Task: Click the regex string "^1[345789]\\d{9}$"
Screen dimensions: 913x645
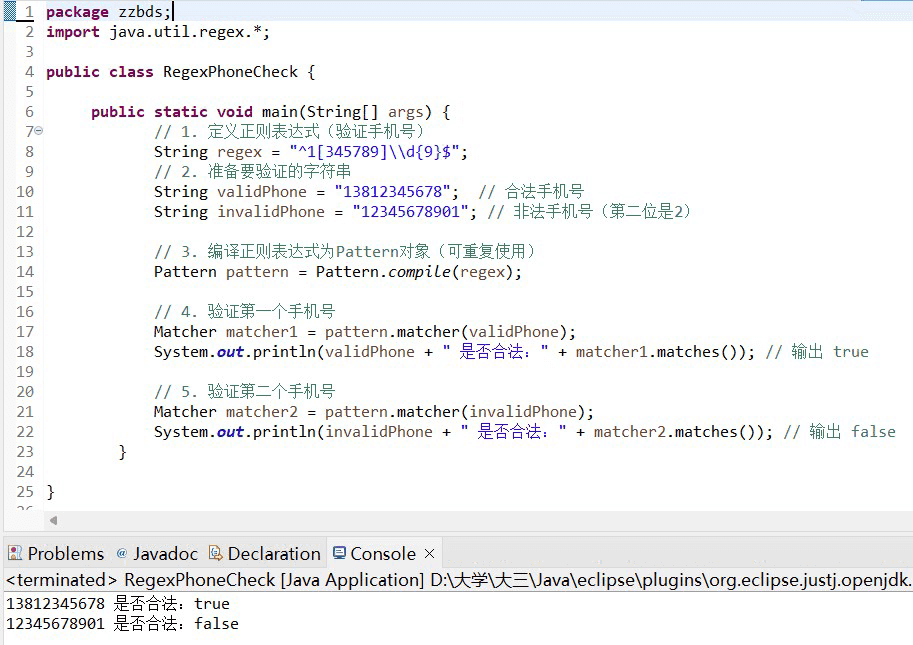Action: pos(374,152)
